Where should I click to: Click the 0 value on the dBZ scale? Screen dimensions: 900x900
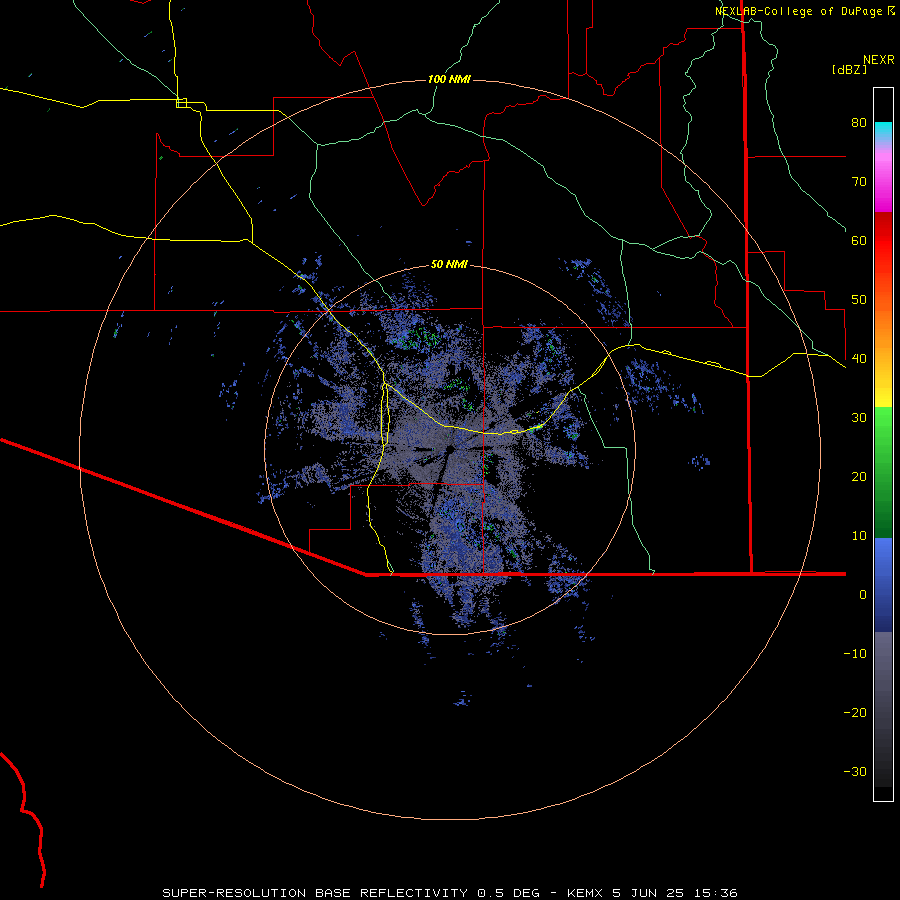[x=863, y=595]
